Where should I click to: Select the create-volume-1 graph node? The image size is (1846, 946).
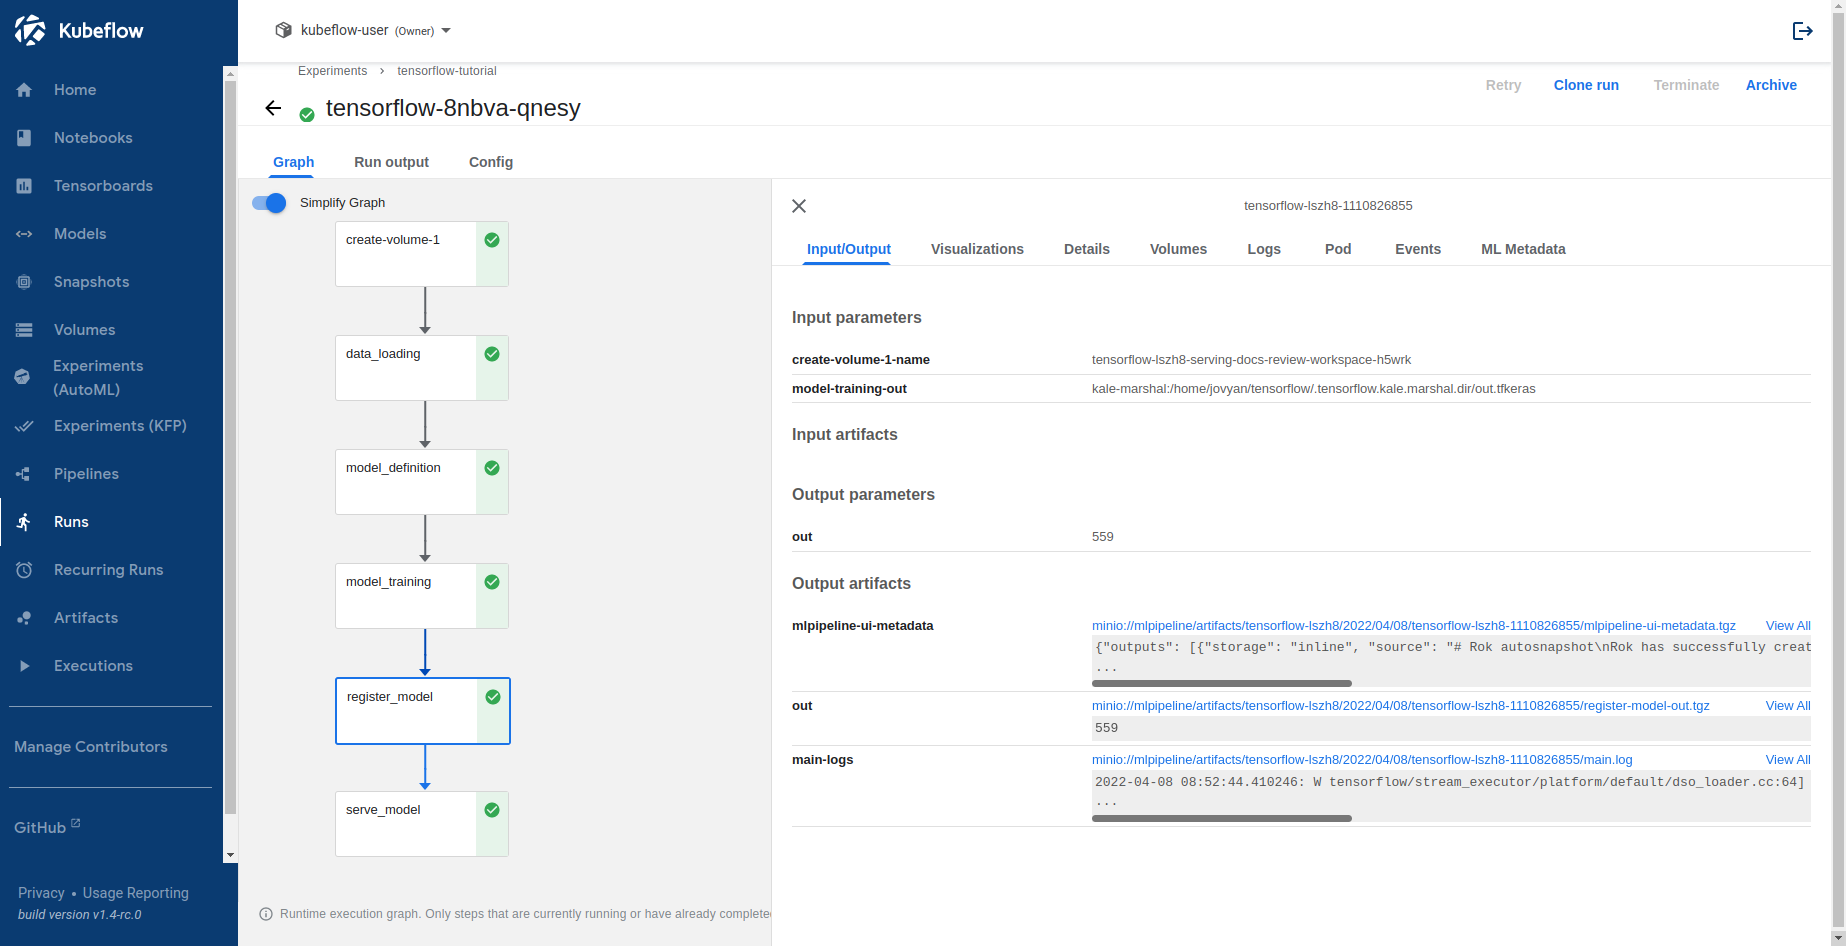tap(422, 254)
